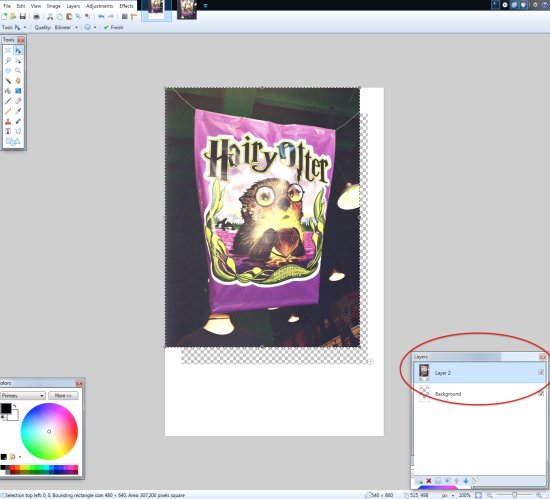This screenshot has height=499, width=550.
Task: Click the More >> button in Colors
Action: click(x=63, y=396)
